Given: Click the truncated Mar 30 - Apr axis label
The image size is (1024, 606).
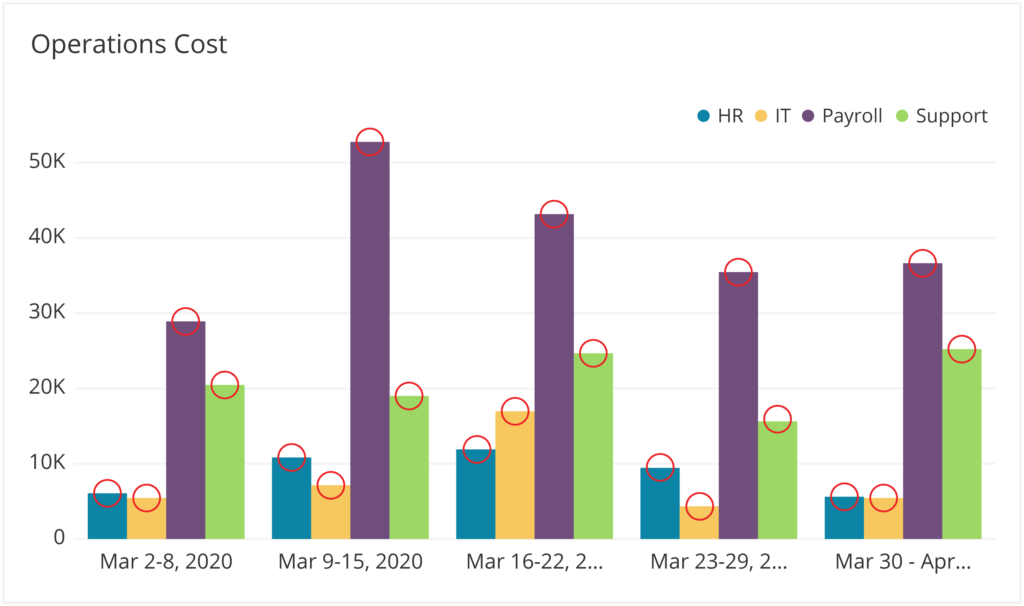Looking at the screenshot, I should click(x=903, y=561).
